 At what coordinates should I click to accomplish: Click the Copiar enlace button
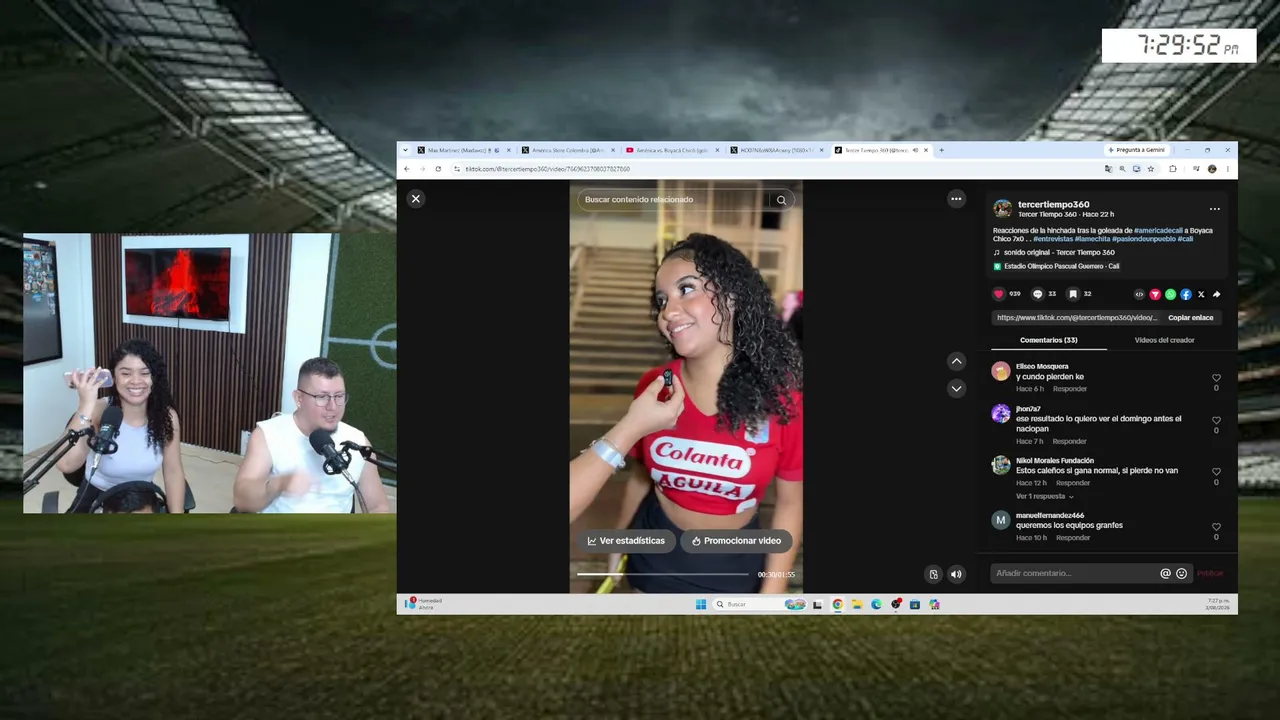click(1190, 318)
